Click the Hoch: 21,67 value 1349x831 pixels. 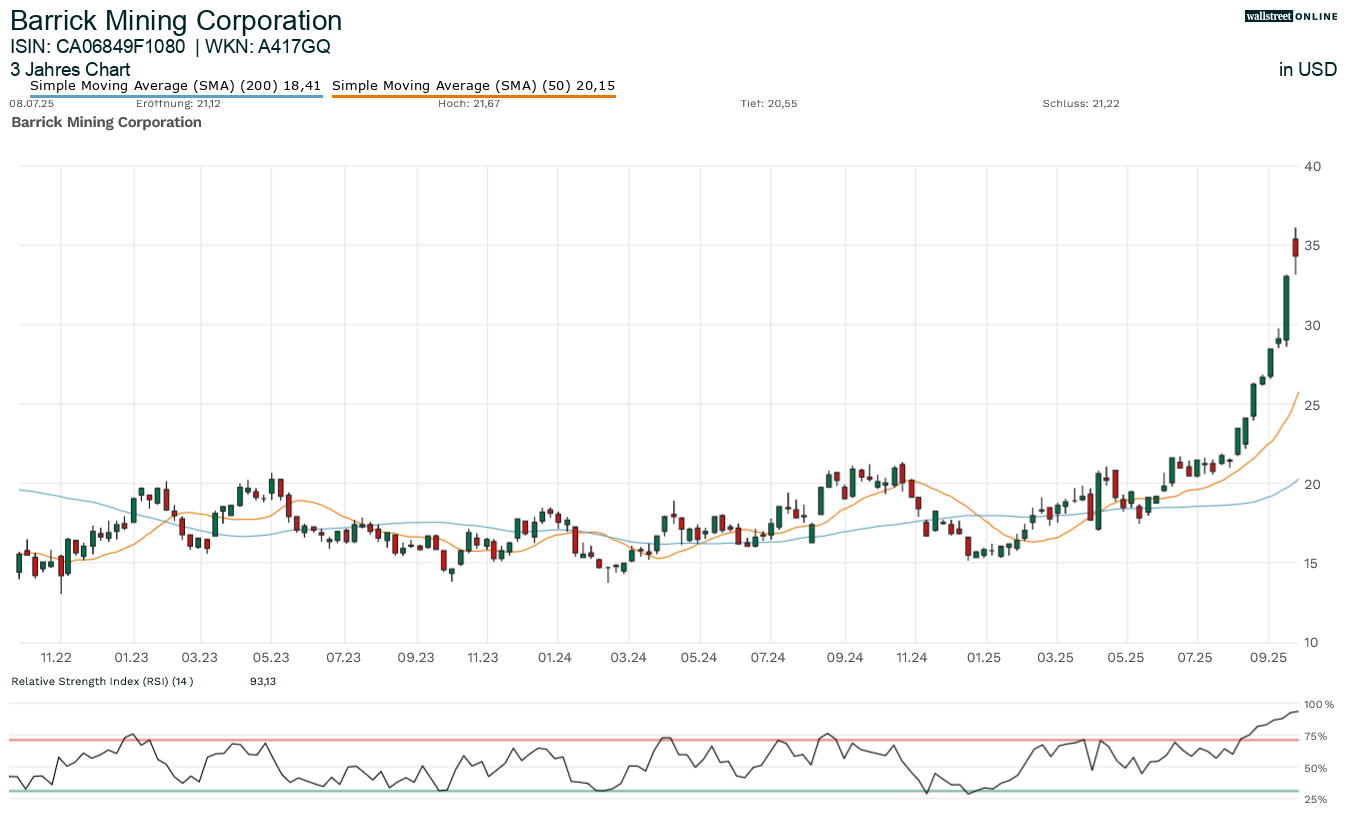[x=469, y=104]
